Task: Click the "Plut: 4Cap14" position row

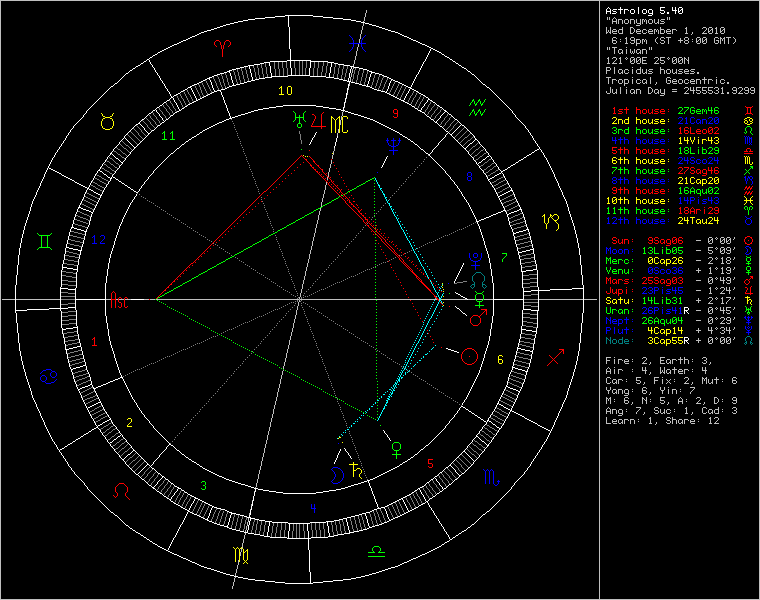Action: click(680, 331)
